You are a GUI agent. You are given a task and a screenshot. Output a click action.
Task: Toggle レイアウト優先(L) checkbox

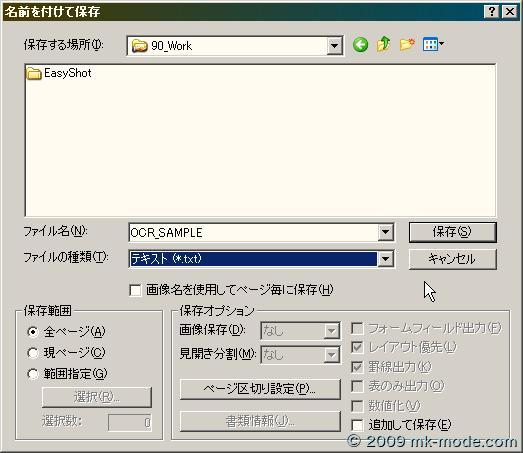357,347
